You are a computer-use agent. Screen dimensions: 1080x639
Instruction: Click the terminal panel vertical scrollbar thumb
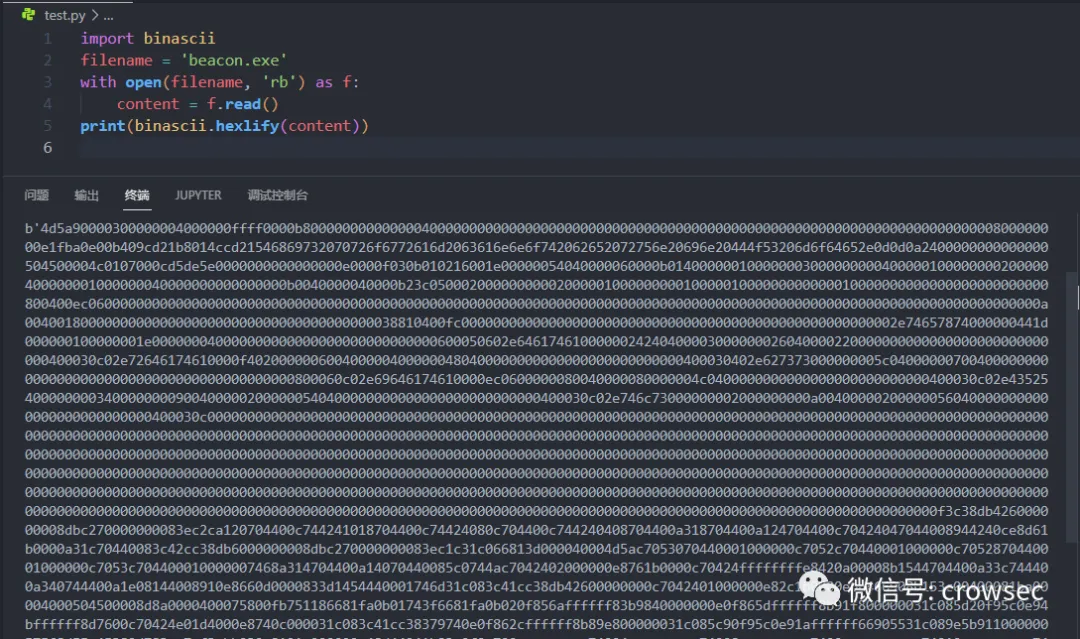click(1072, 406)
